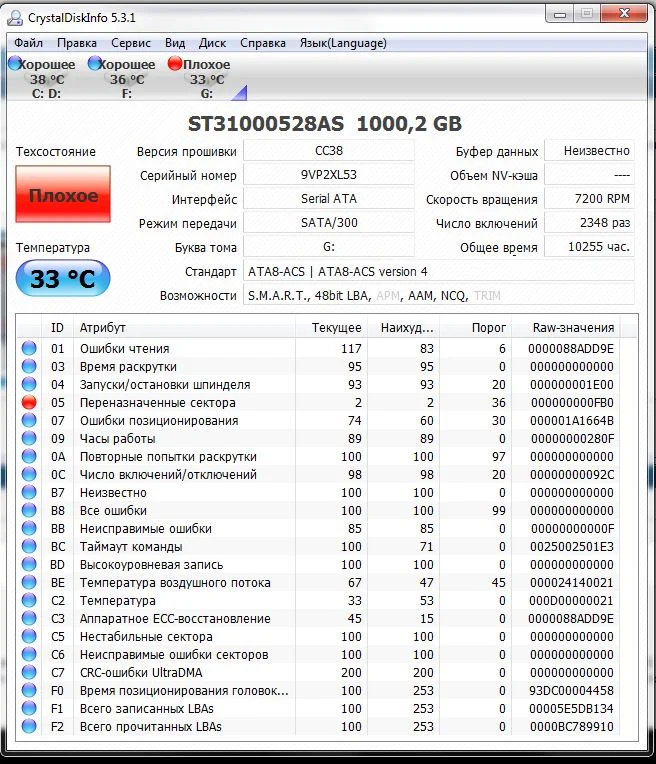Click raw value 0025002501E3
This screenshot has height=764, width=656.
572,547
